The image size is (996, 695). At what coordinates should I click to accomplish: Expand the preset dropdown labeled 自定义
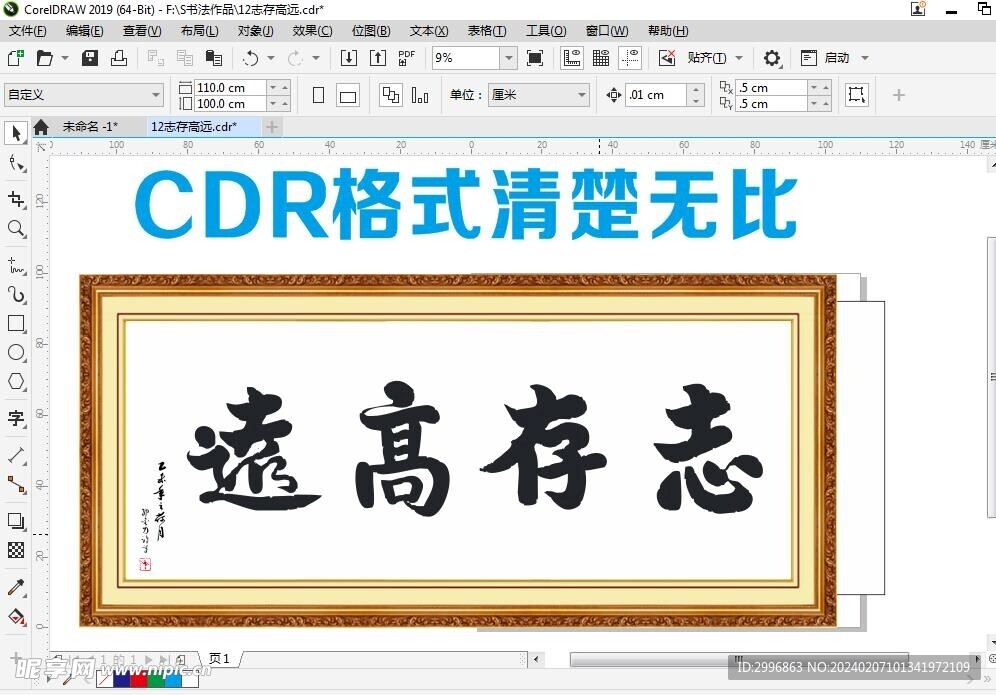coord(155,93)
